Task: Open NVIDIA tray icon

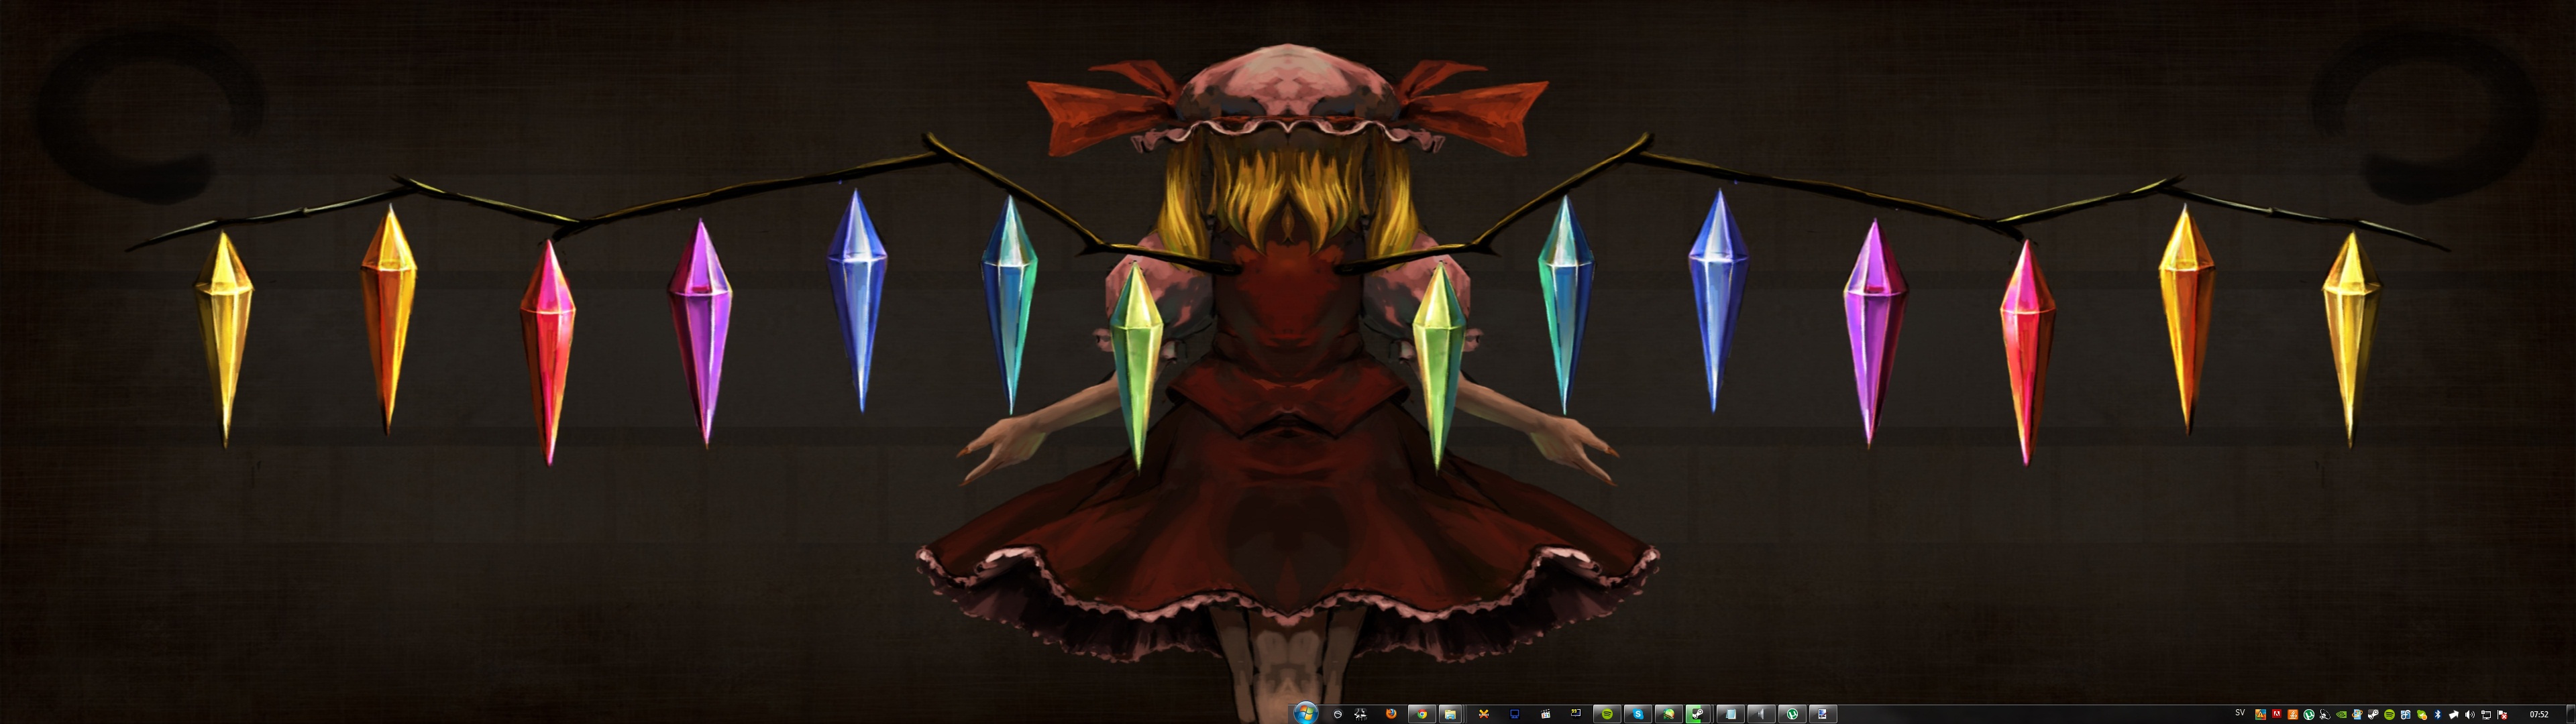Action: coord(2341,715)
